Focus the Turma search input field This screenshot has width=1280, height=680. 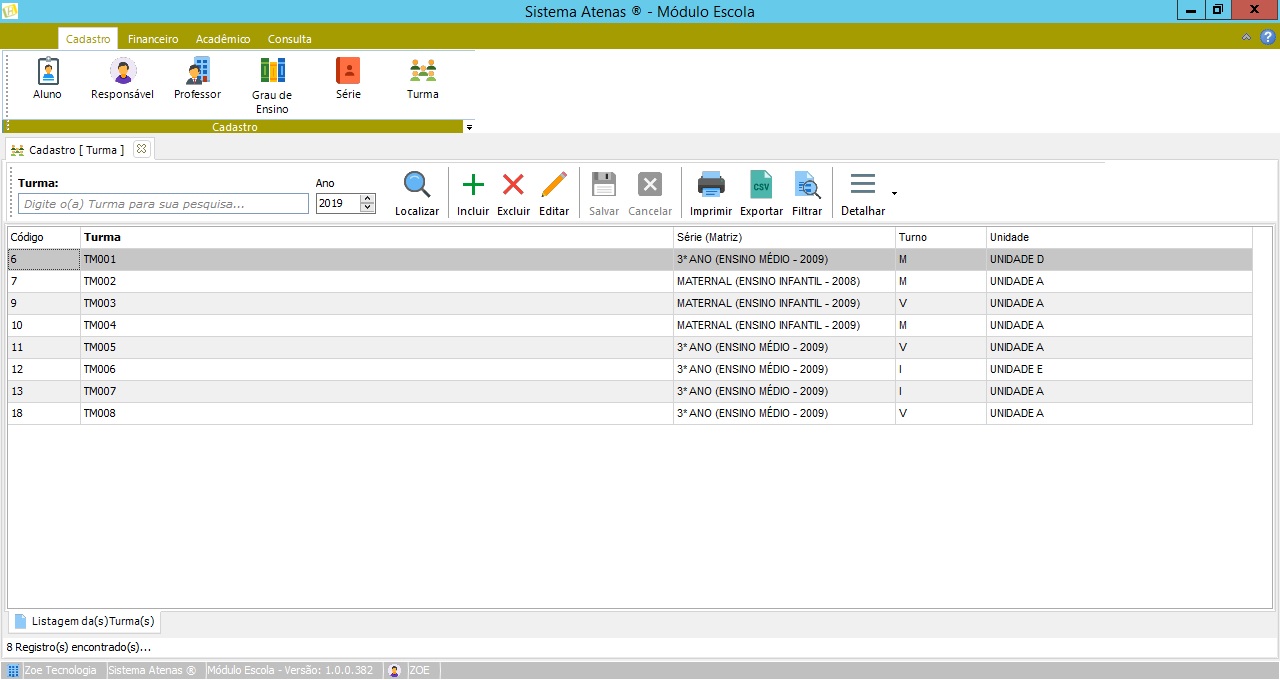point(163,203)
